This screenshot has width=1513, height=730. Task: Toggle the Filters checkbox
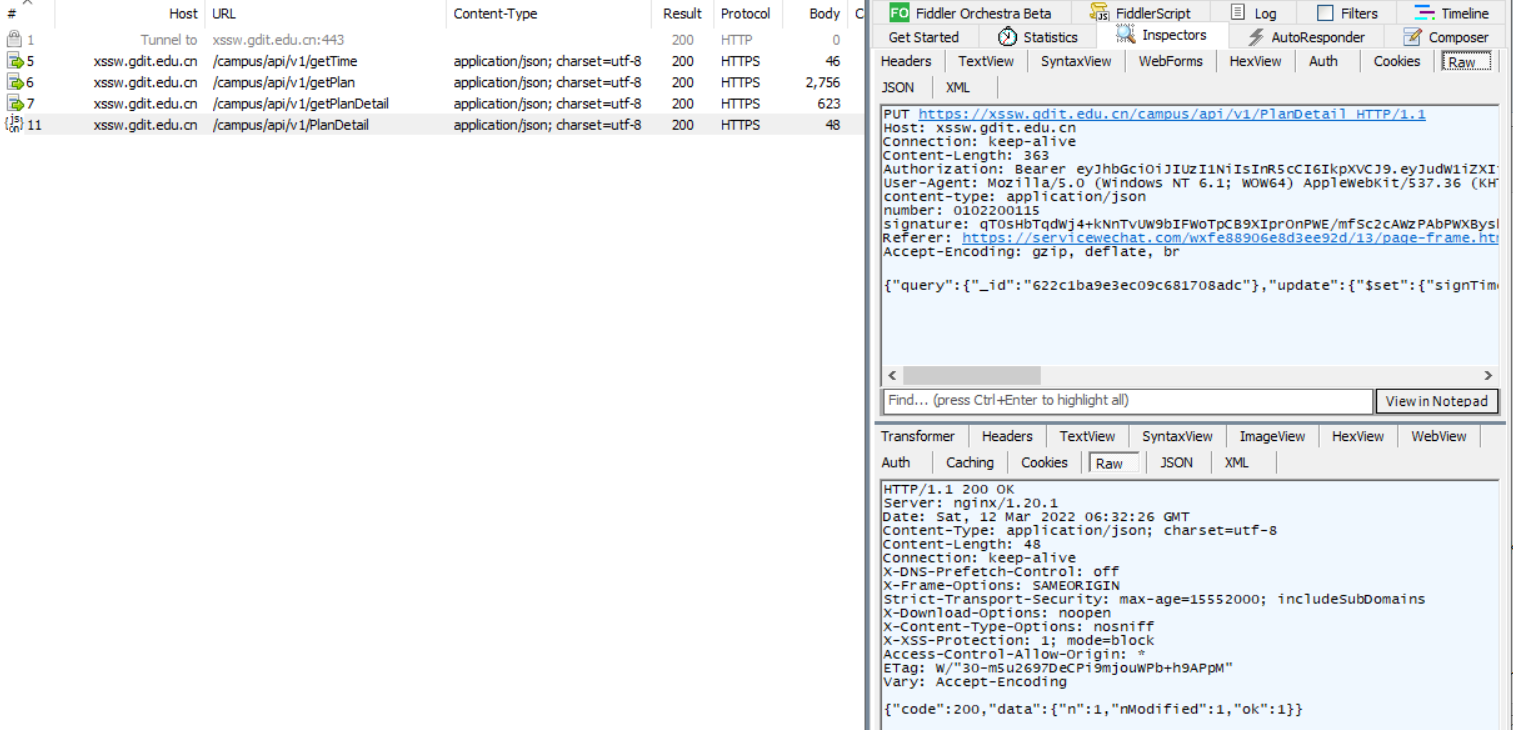pos(1325,13)
